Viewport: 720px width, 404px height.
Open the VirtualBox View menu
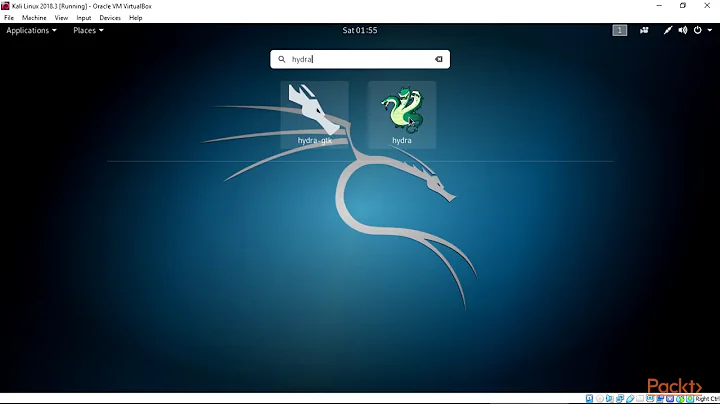[x=61, y=18]
